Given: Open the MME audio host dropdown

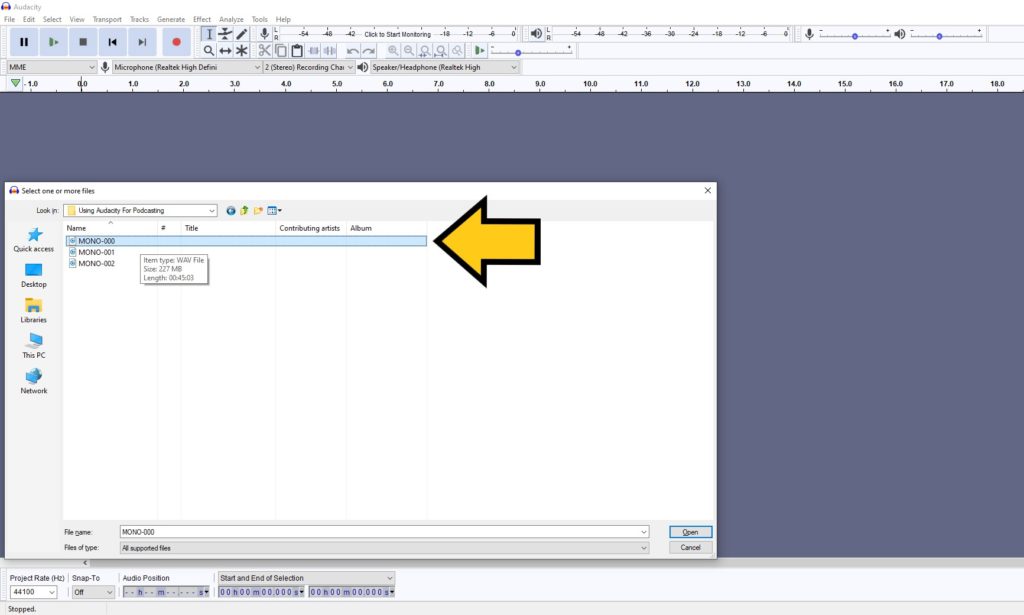Looking at the screenshot, I should coord(51,67).
